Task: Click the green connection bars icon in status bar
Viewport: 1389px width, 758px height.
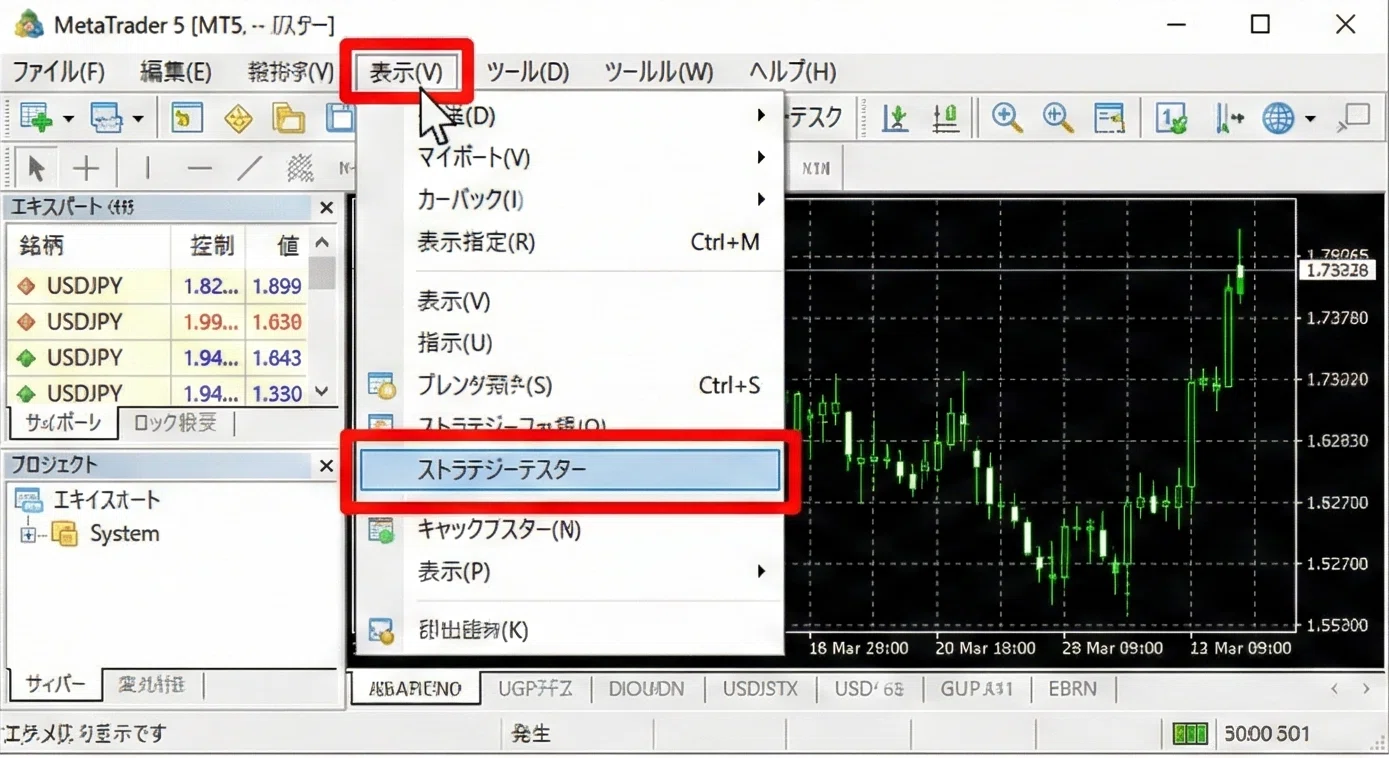Action: [x=1190, y=734]
